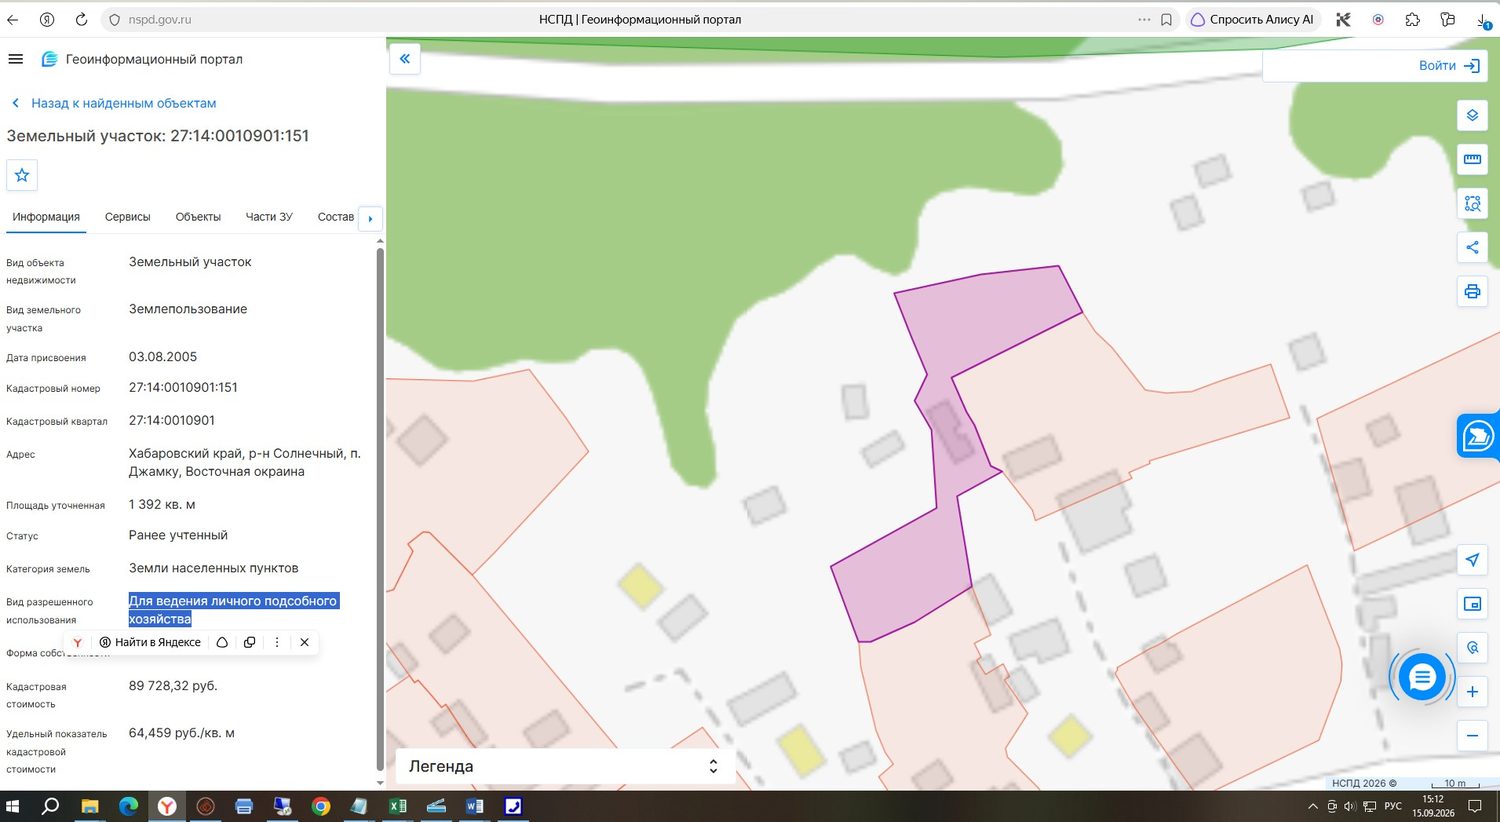Zoom out of the map with minus
The width and height of the screenshot is (1500, 822).
tap(1472, 736)
